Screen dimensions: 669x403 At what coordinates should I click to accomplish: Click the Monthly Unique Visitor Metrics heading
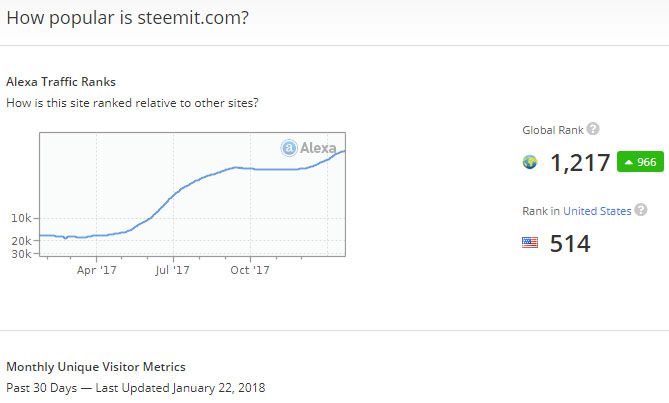pos(95,367)
